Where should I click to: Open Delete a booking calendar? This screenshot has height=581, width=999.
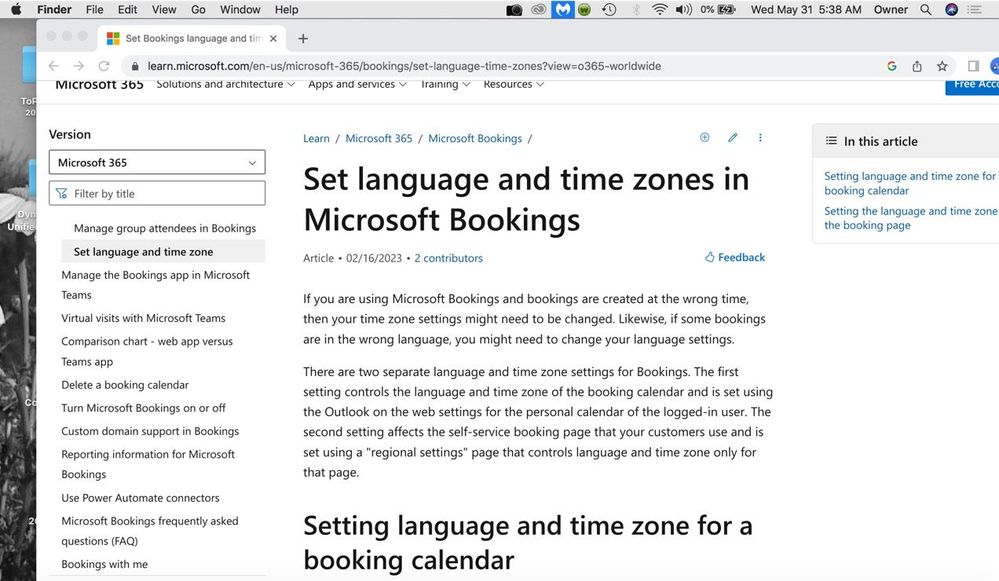click(x=125, y=385)
